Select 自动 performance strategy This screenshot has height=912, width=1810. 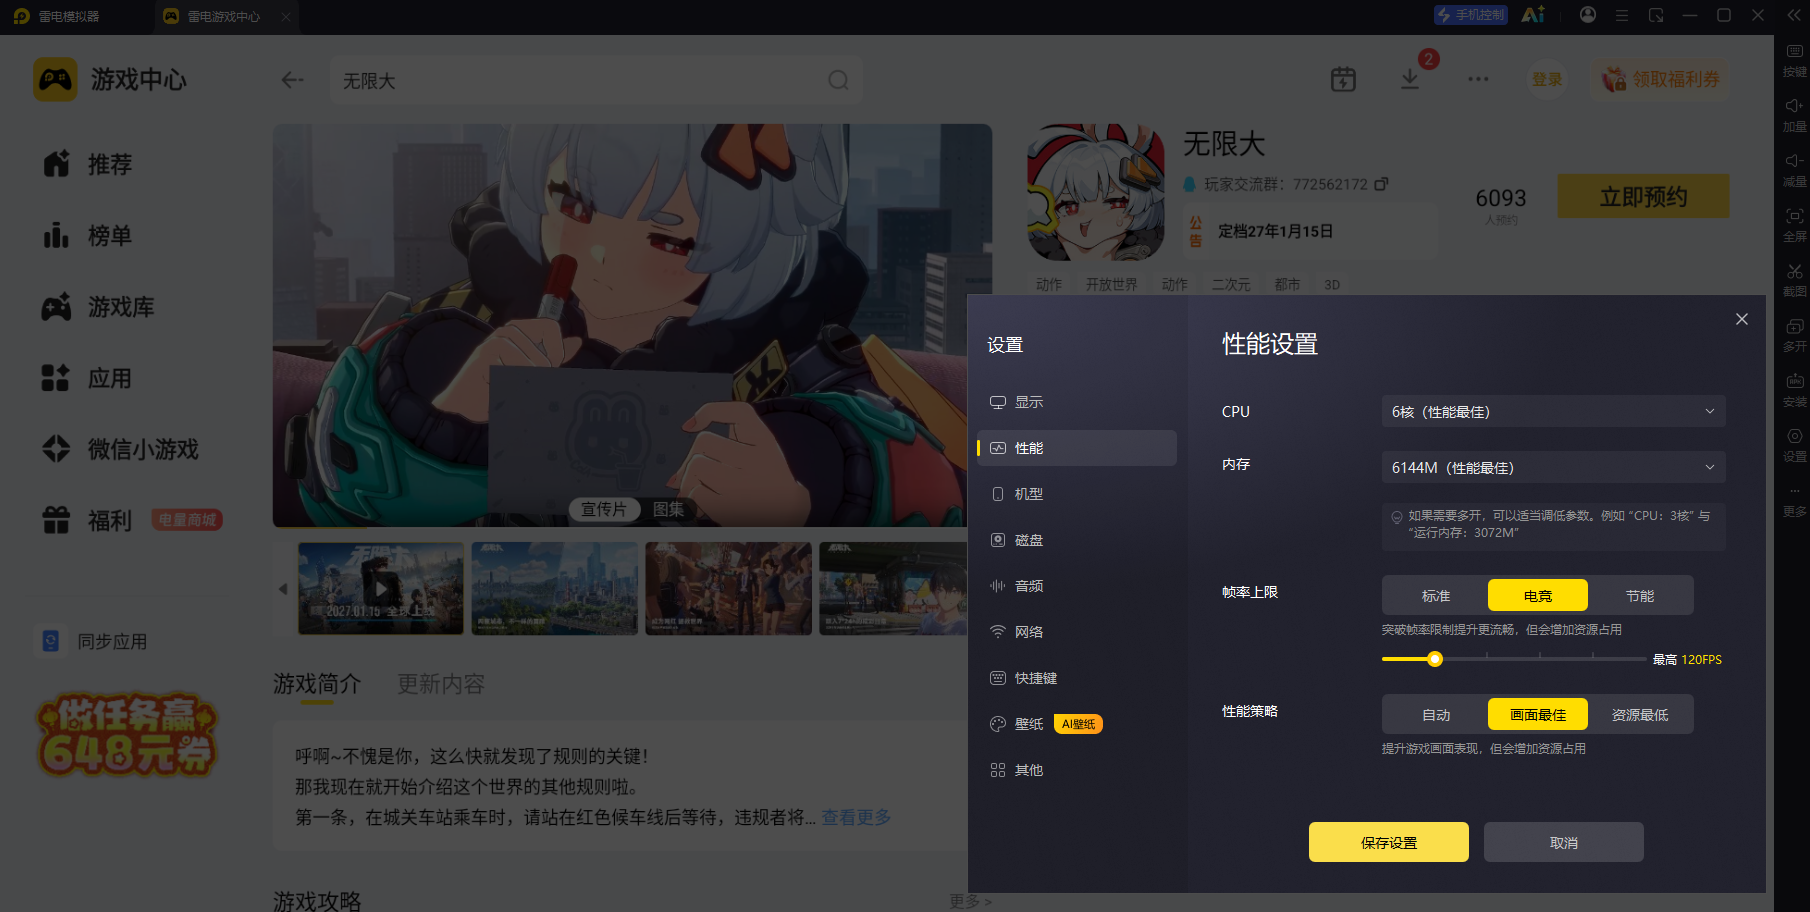pyautogui.click(x=1436, y=715)
